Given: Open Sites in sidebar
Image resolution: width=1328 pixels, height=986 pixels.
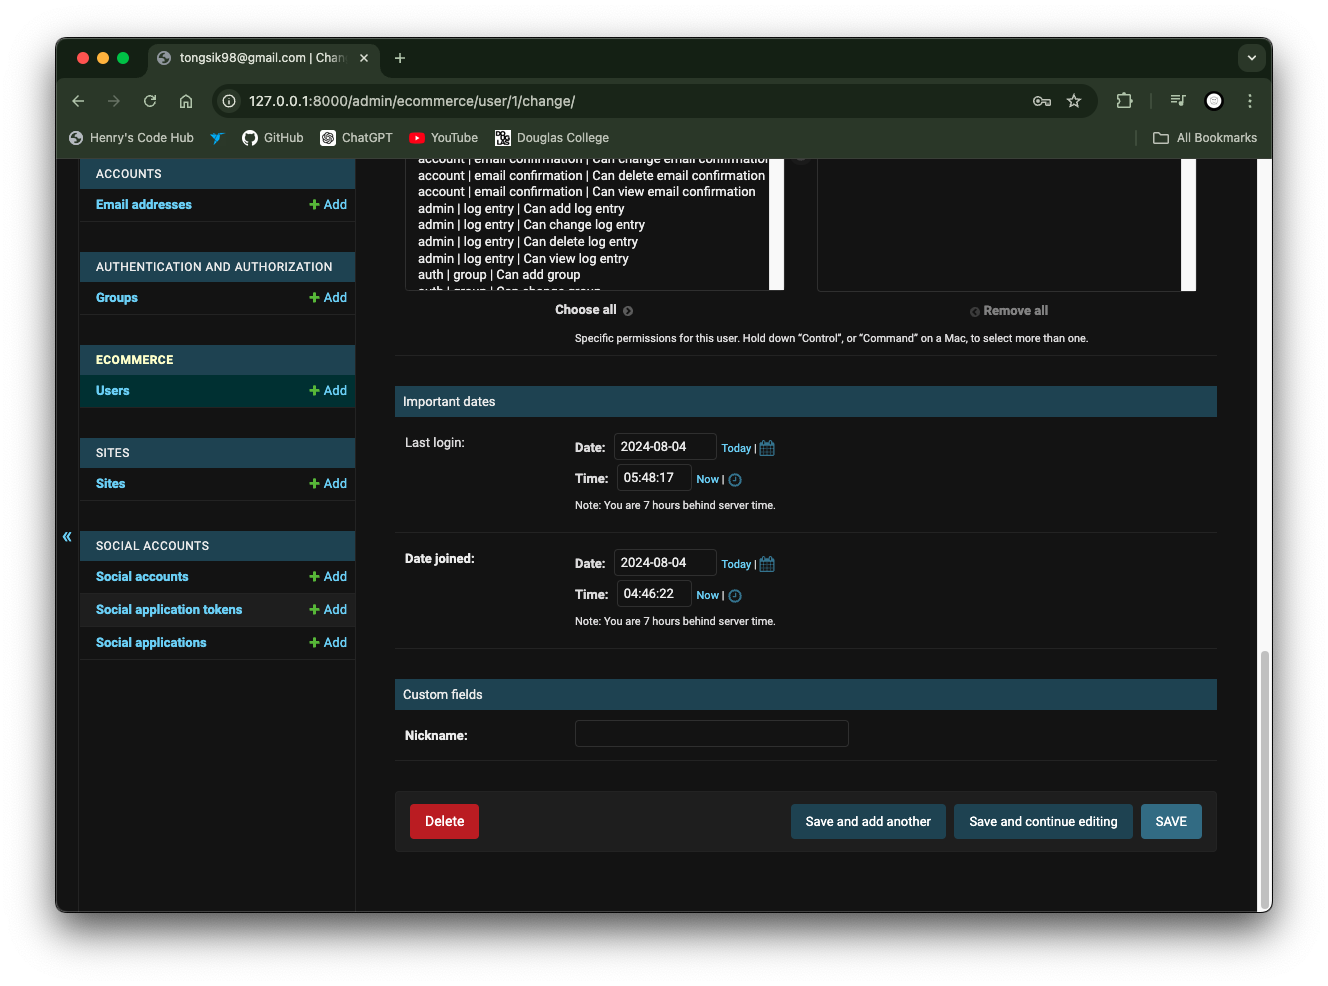Looking at the screenshot, I should click(x=111, y=484).
